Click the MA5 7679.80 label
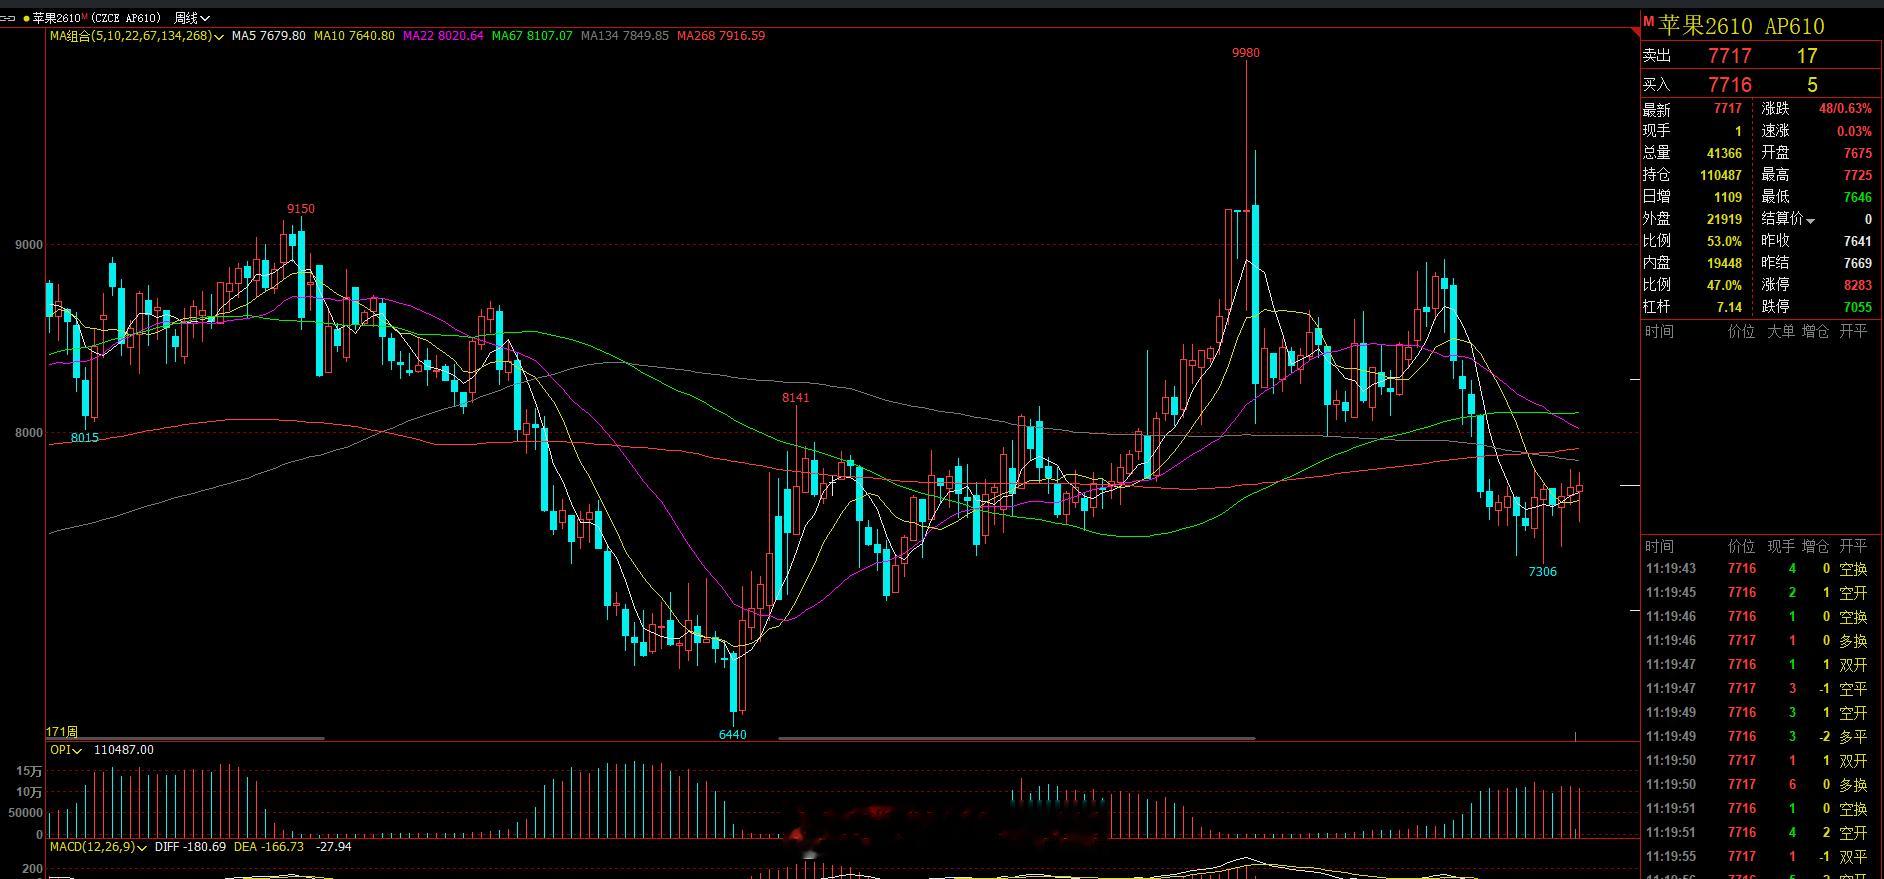This screenshot has width=1884, height=879. tap(269, 36)
